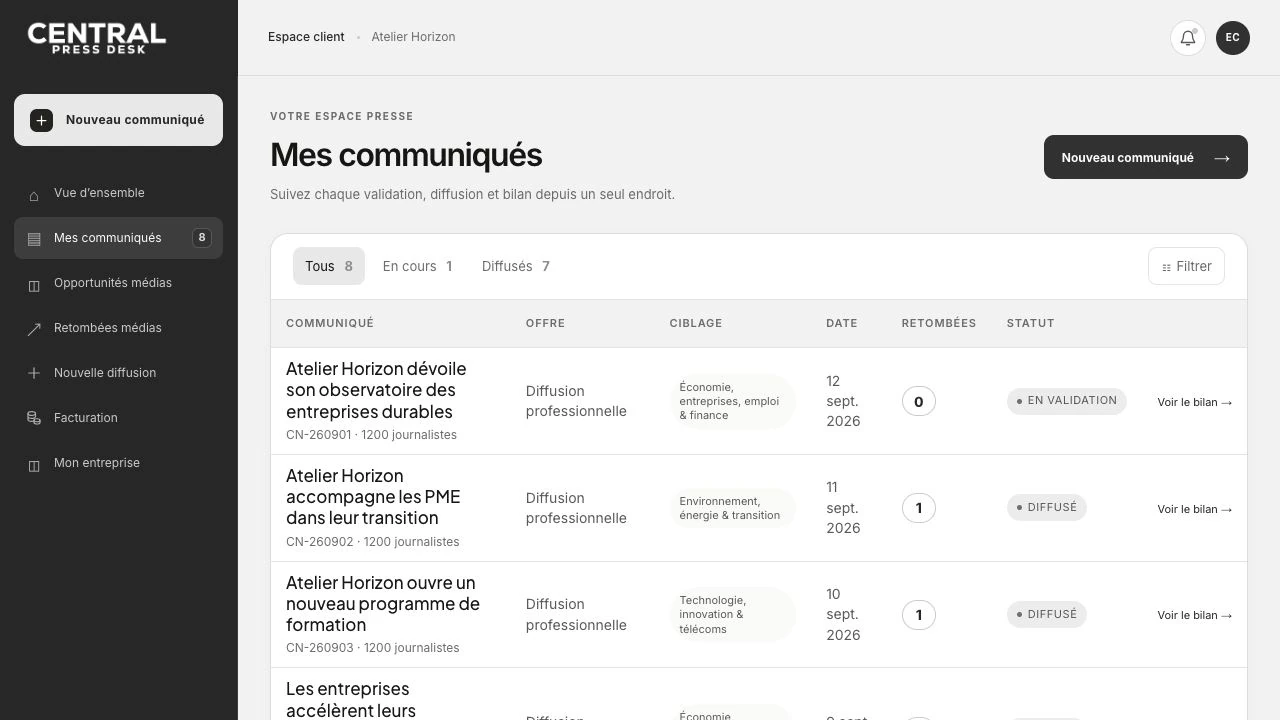Click the home icon for Vue d'ensemble

pos(34,194)
